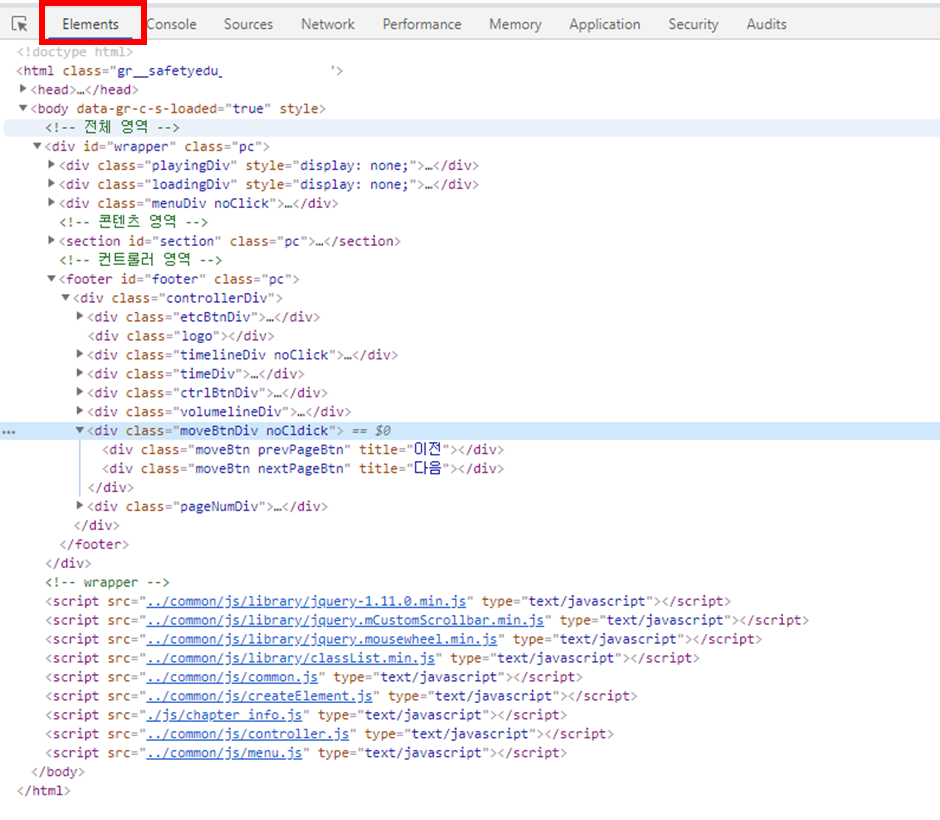Select the 콘텐츠 영역 comment line
Image resolution: width=940 pixels, height=820 pixels.
(x=134, y=222)
